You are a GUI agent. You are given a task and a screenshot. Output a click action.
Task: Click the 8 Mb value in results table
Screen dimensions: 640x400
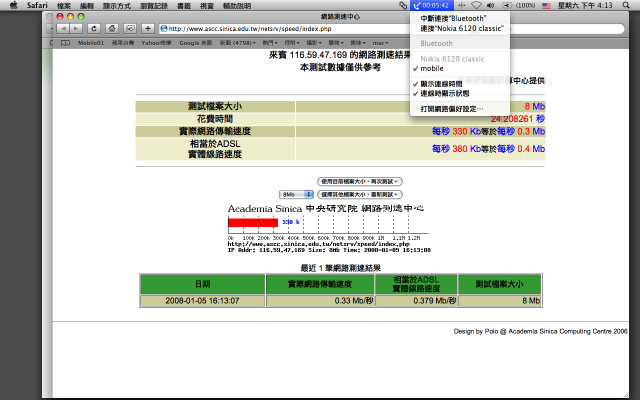click(535, 107)
